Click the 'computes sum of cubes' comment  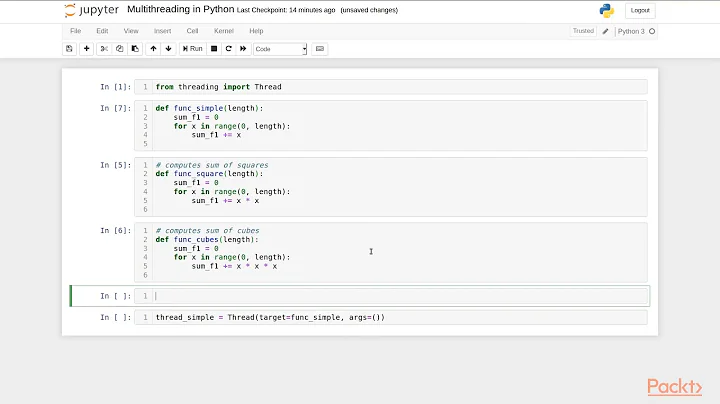(207, 230)
